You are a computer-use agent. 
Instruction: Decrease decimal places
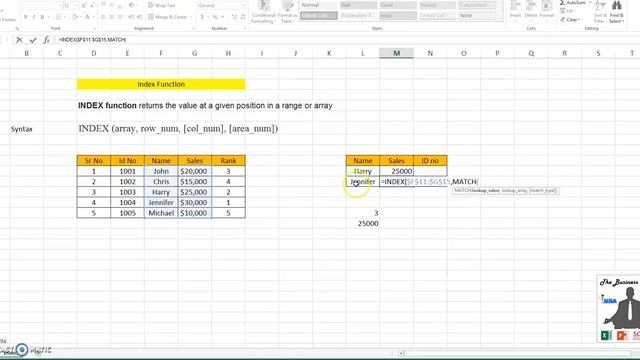pos(243,17)
